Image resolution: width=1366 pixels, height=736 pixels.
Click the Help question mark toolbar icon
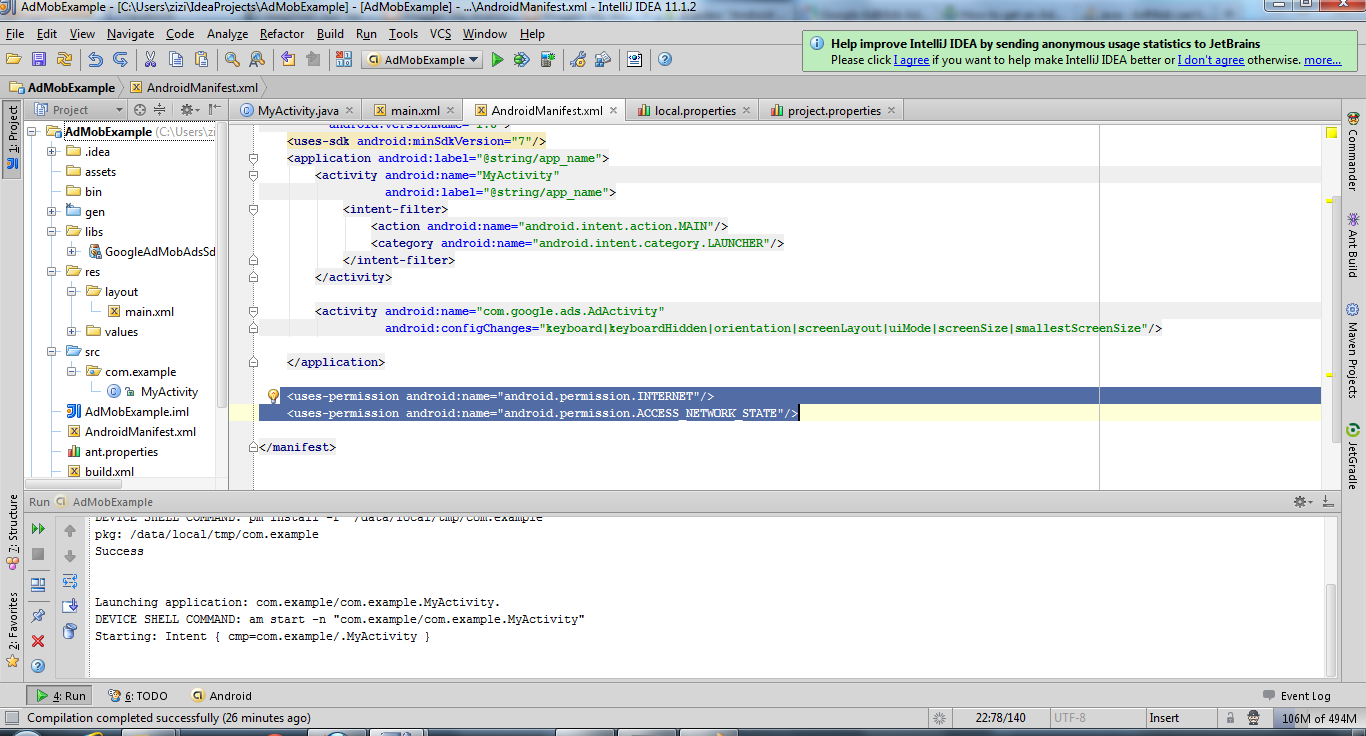point(665,60)
